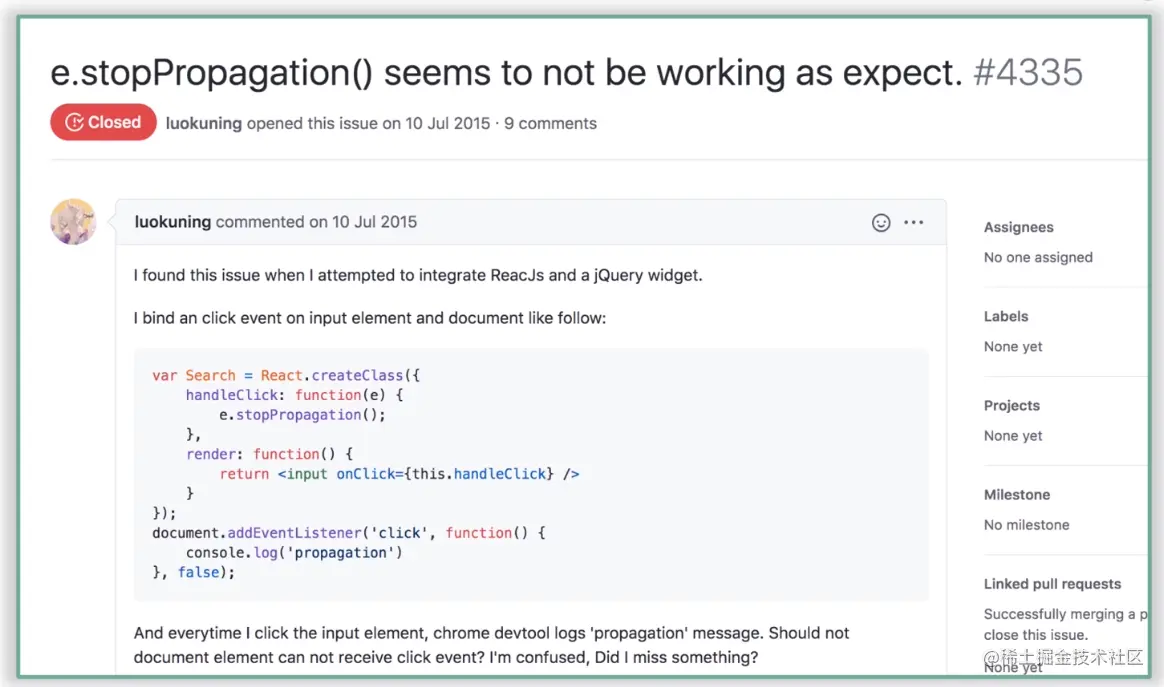Open the three-dot comment options menu
The image size is (1164, 687).
coord(913,223)
